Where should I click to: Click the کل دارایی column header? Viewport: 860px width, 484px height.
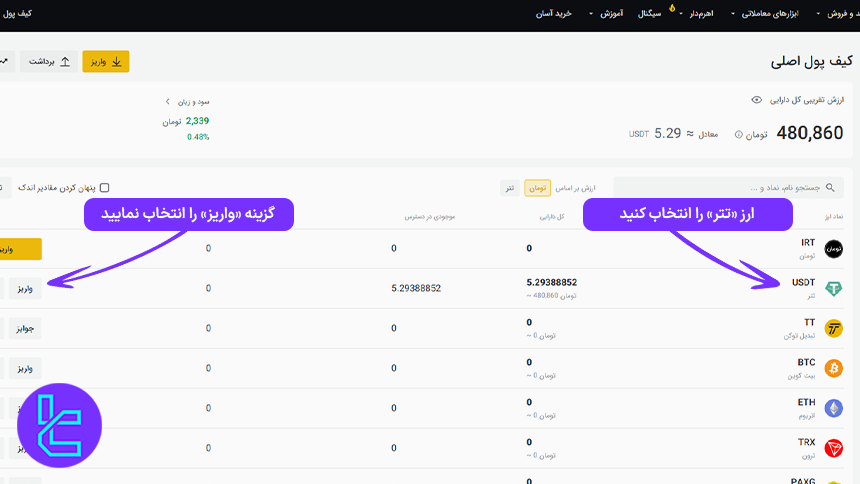[552, 217]
